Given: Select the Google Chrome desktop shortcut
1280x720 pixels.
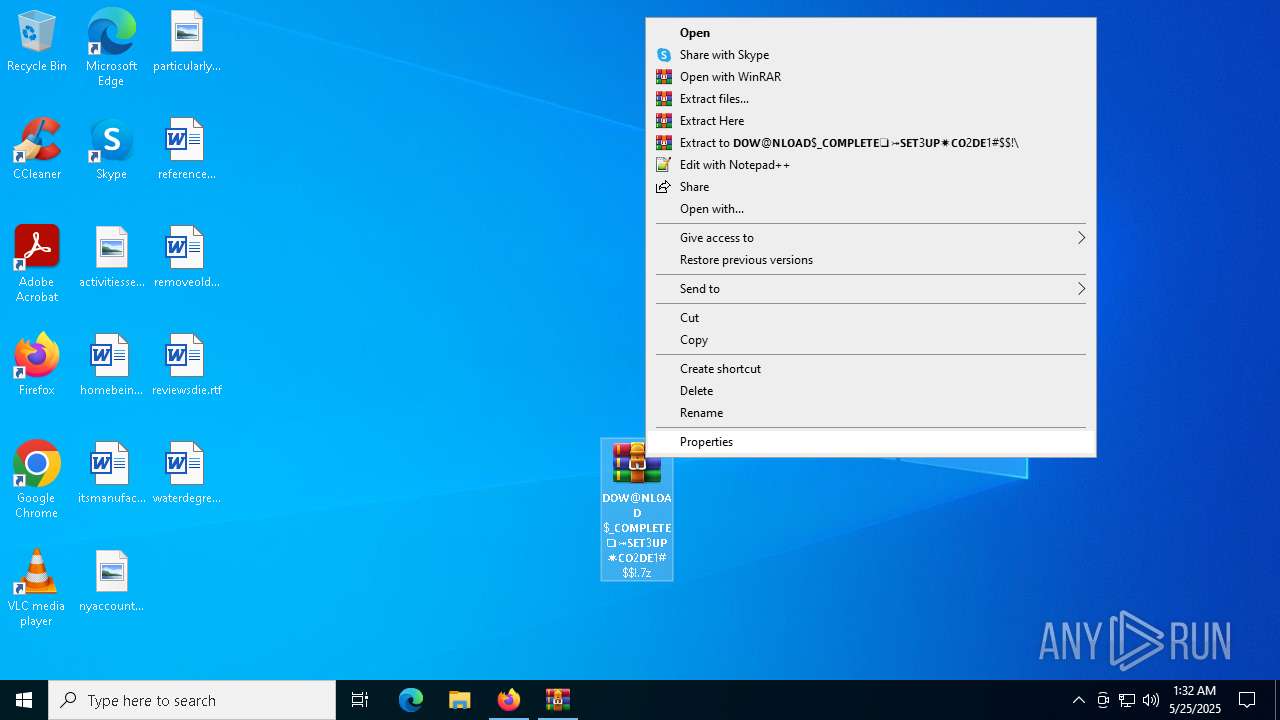Looking at the screenshot, I should click(37, 481).
